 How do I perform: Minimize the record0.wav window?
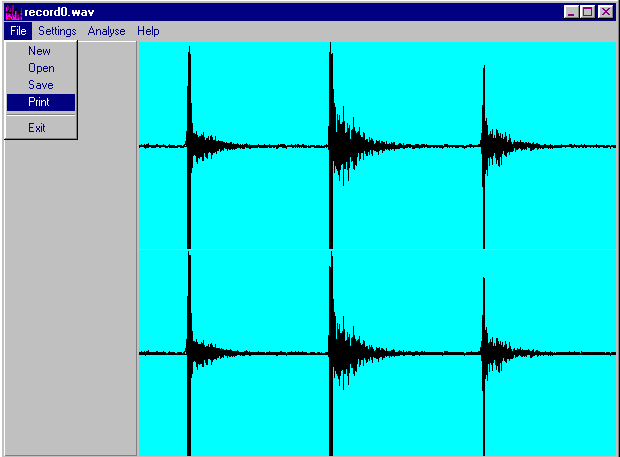click(571, 12)
